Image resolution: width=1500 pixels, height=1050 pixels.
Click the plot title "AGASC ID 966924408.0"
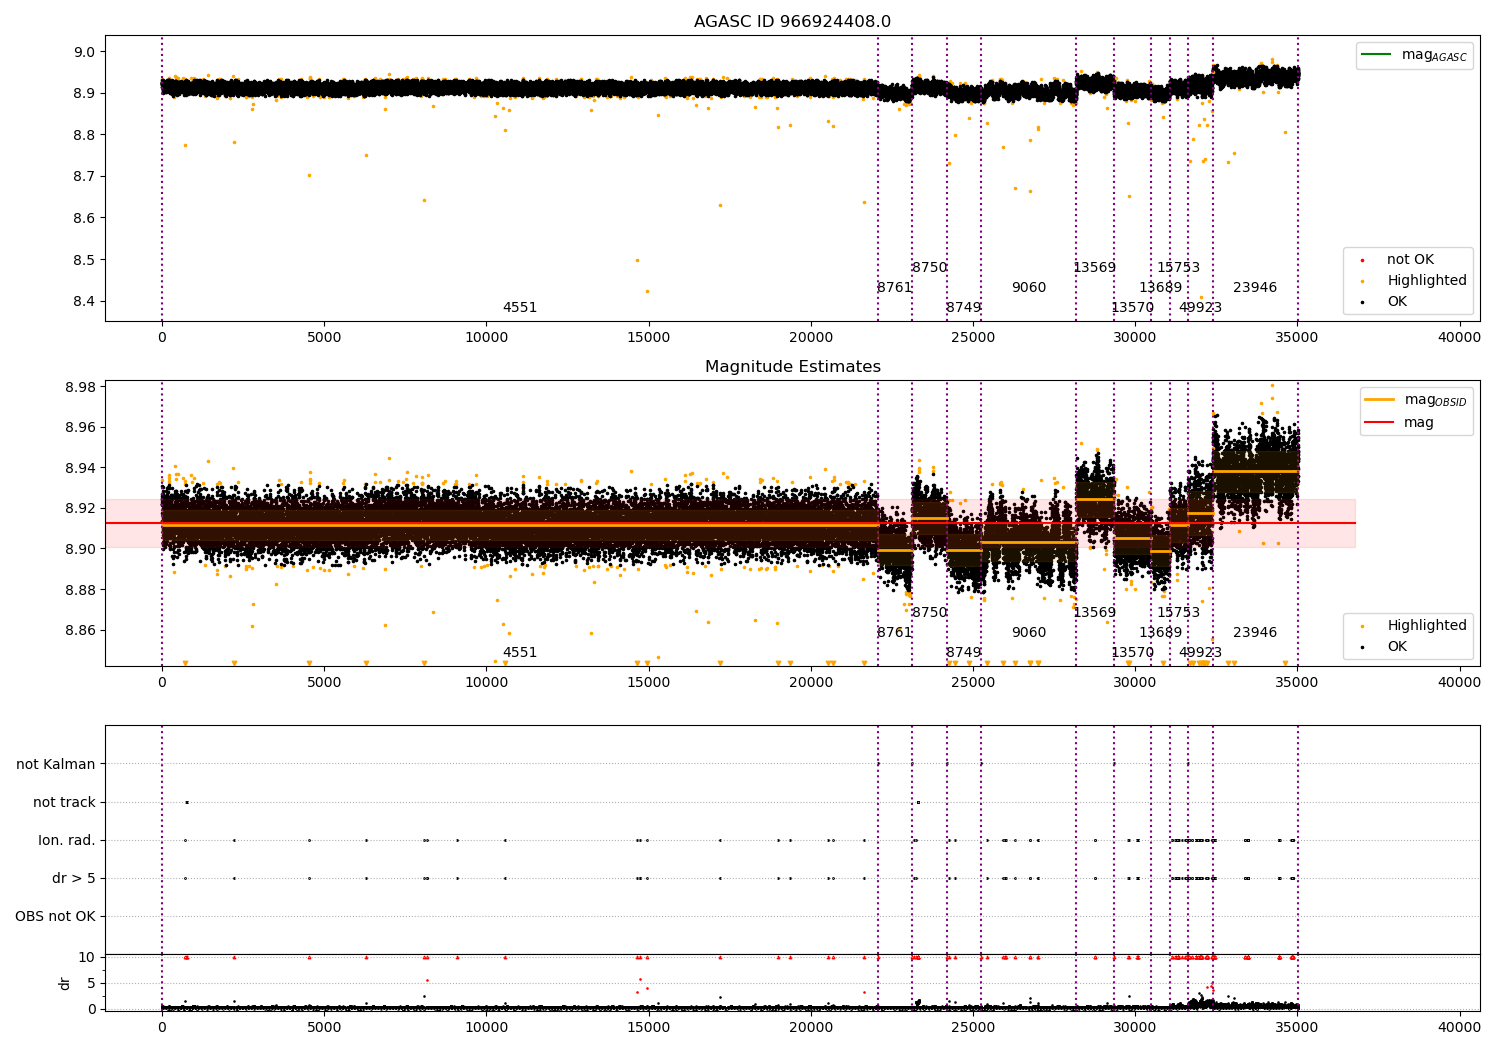coord(792,22)
